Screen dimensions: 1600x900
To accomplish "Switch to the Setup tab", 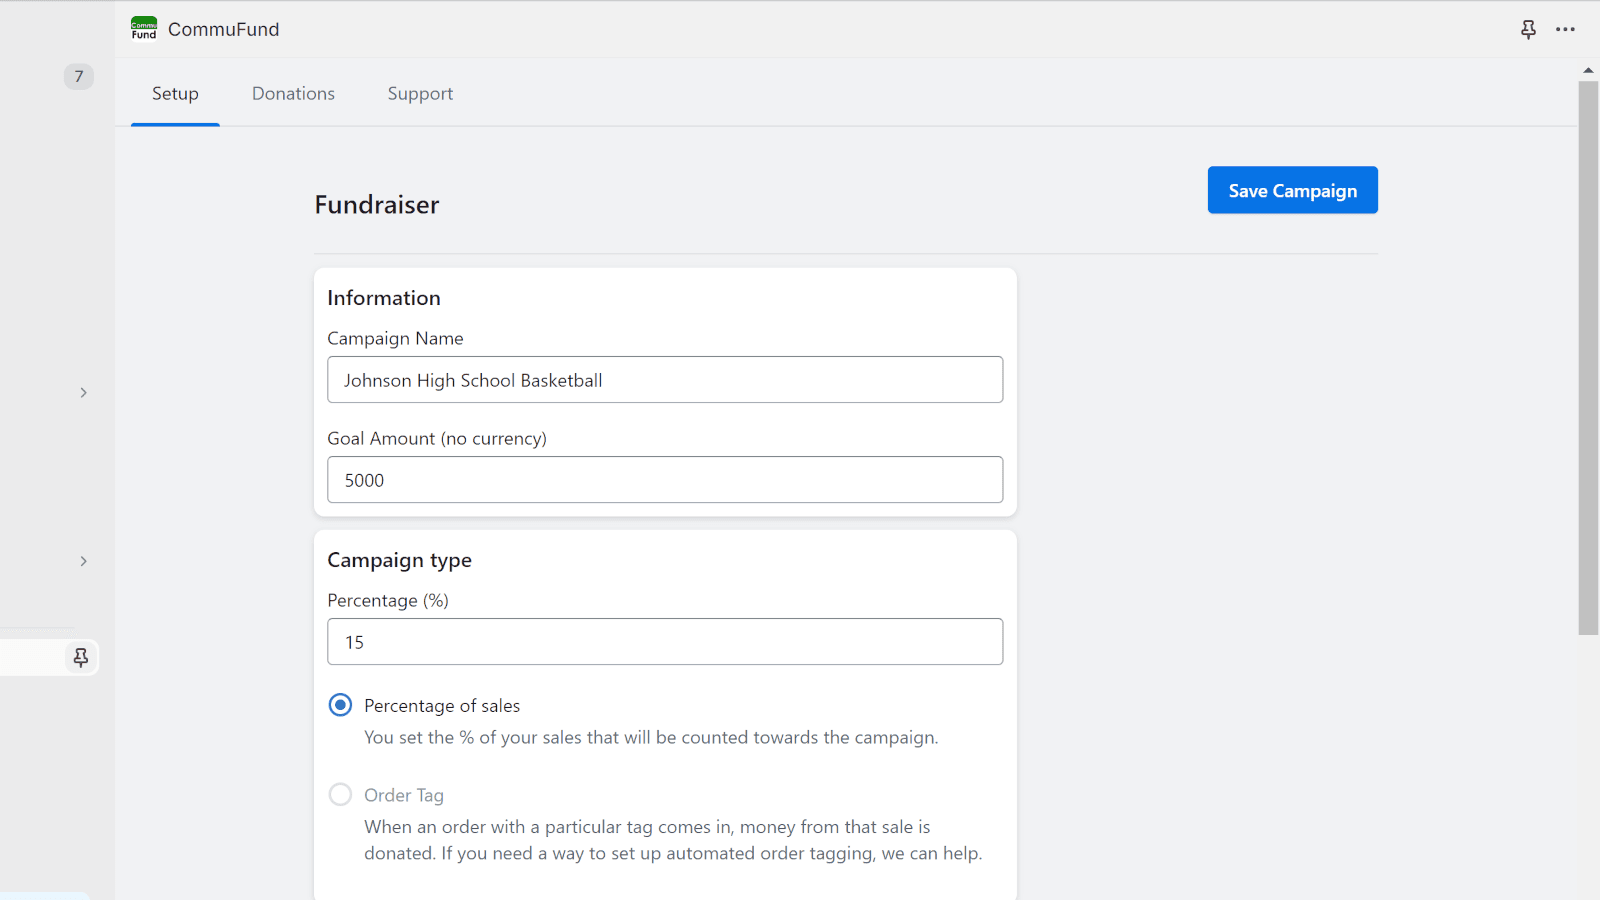I will pyautogui.click(x=175, y=94).
